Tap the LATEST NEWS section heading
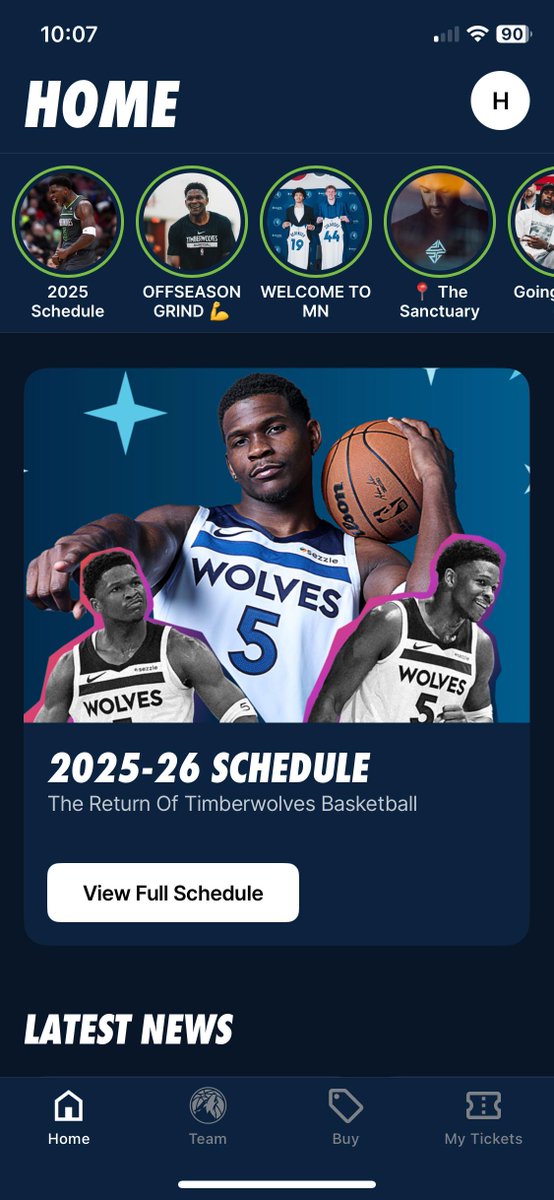 click(x=129, y=1030)
